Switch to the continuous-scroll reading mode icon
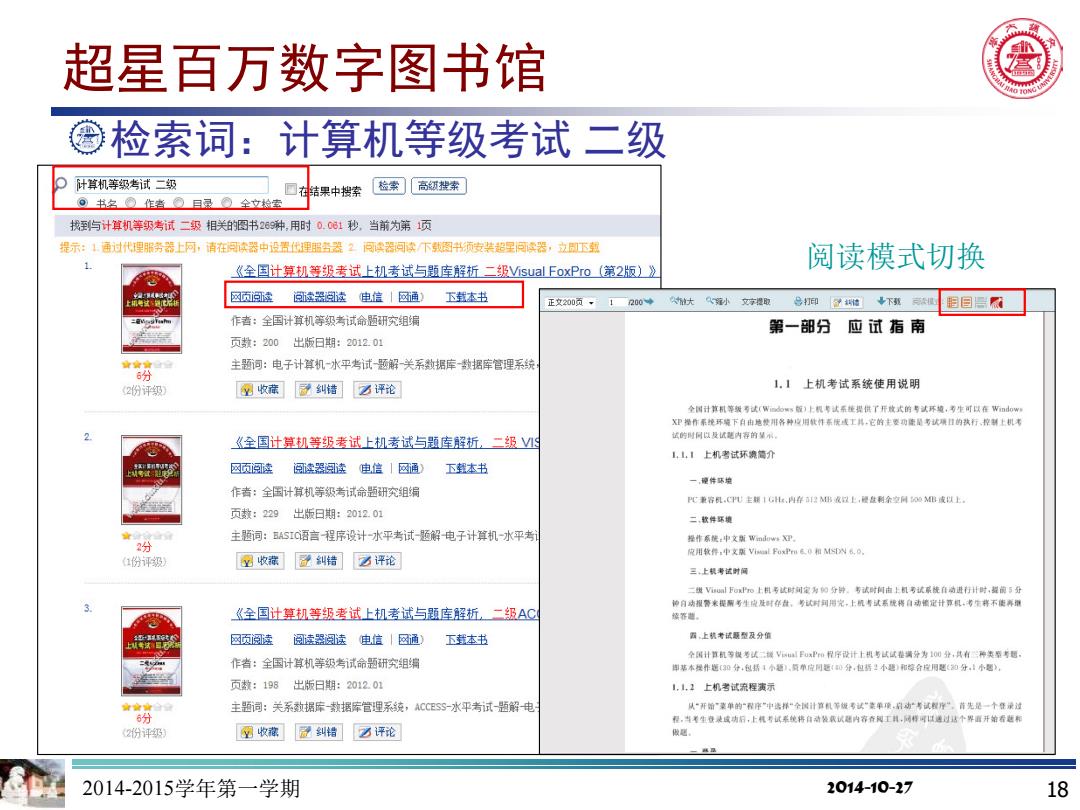1080x810 pixels. (x=981, y=302)
